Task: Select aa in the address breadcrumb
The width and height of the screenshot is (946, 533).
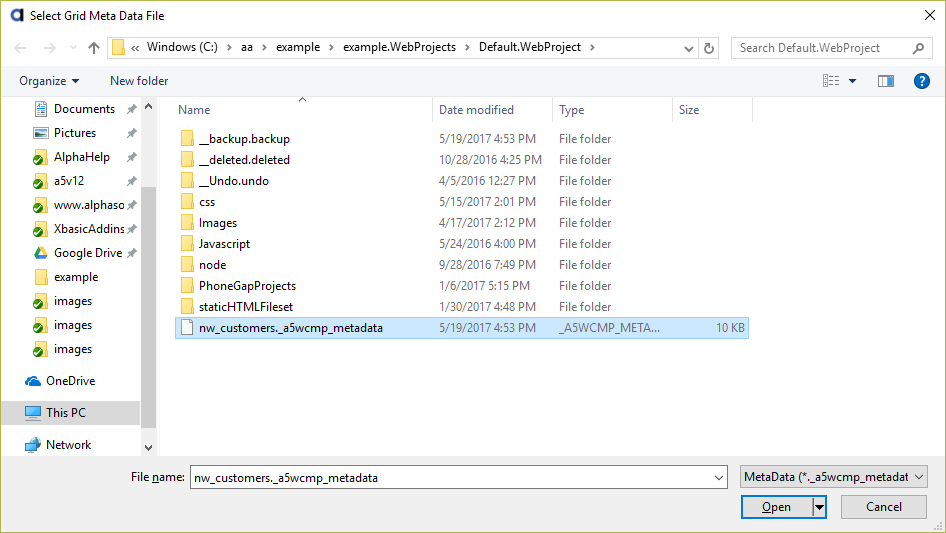Action: point(247,47)
